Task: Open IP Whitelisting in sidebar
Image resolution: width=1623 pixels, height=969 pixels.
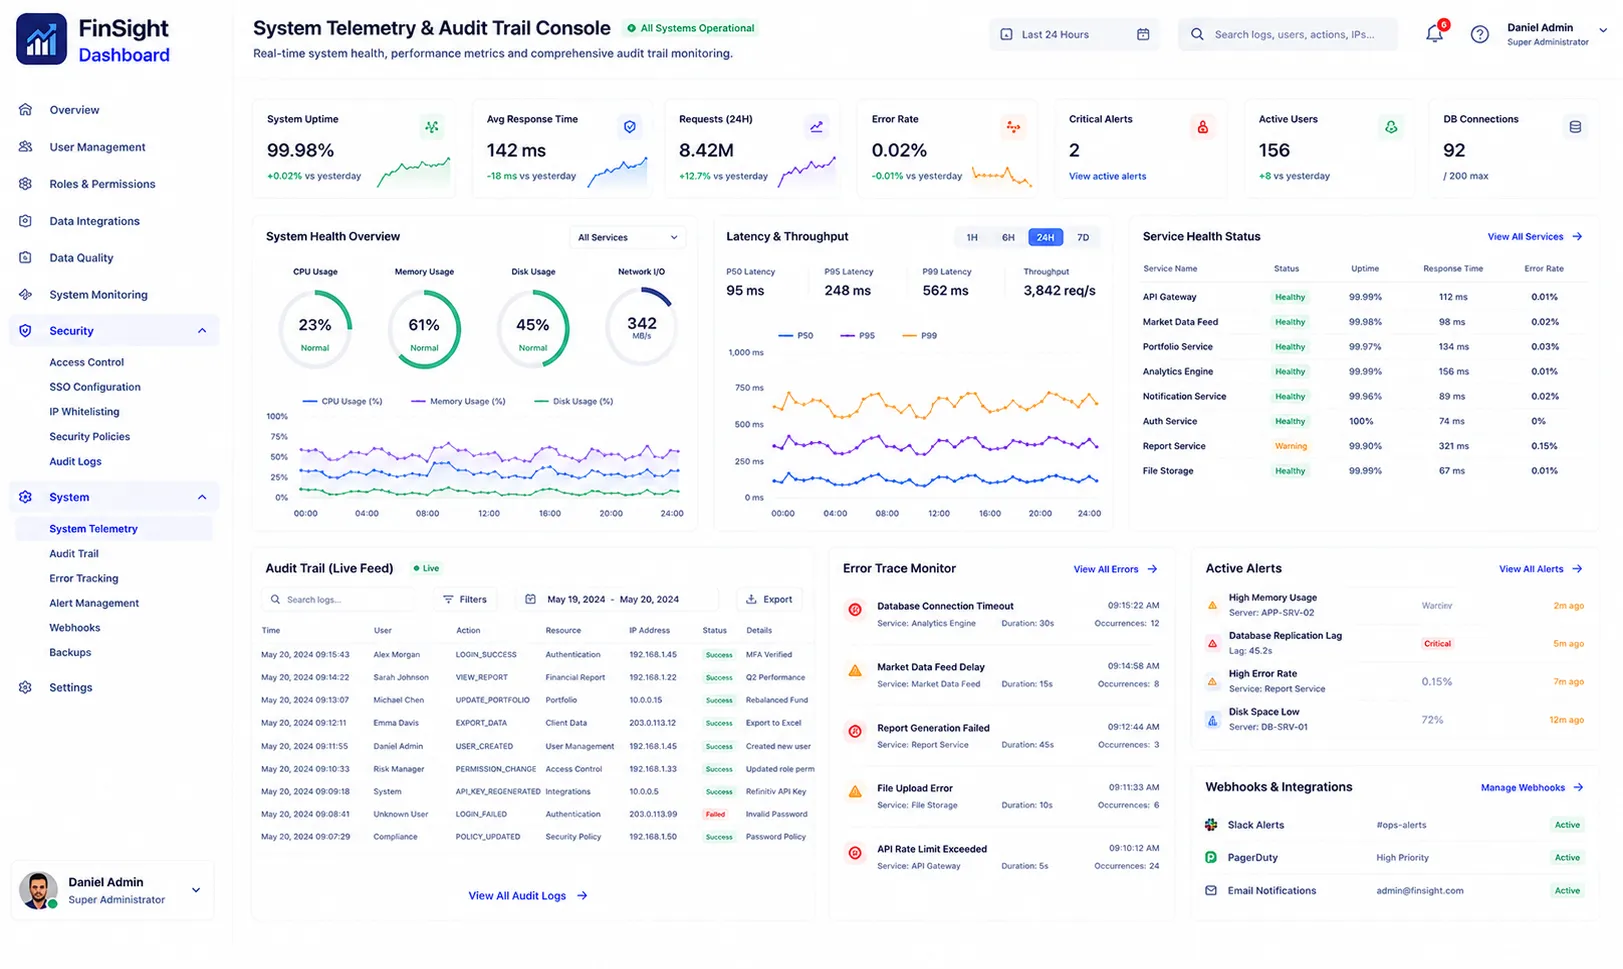Action: [84, 412]
